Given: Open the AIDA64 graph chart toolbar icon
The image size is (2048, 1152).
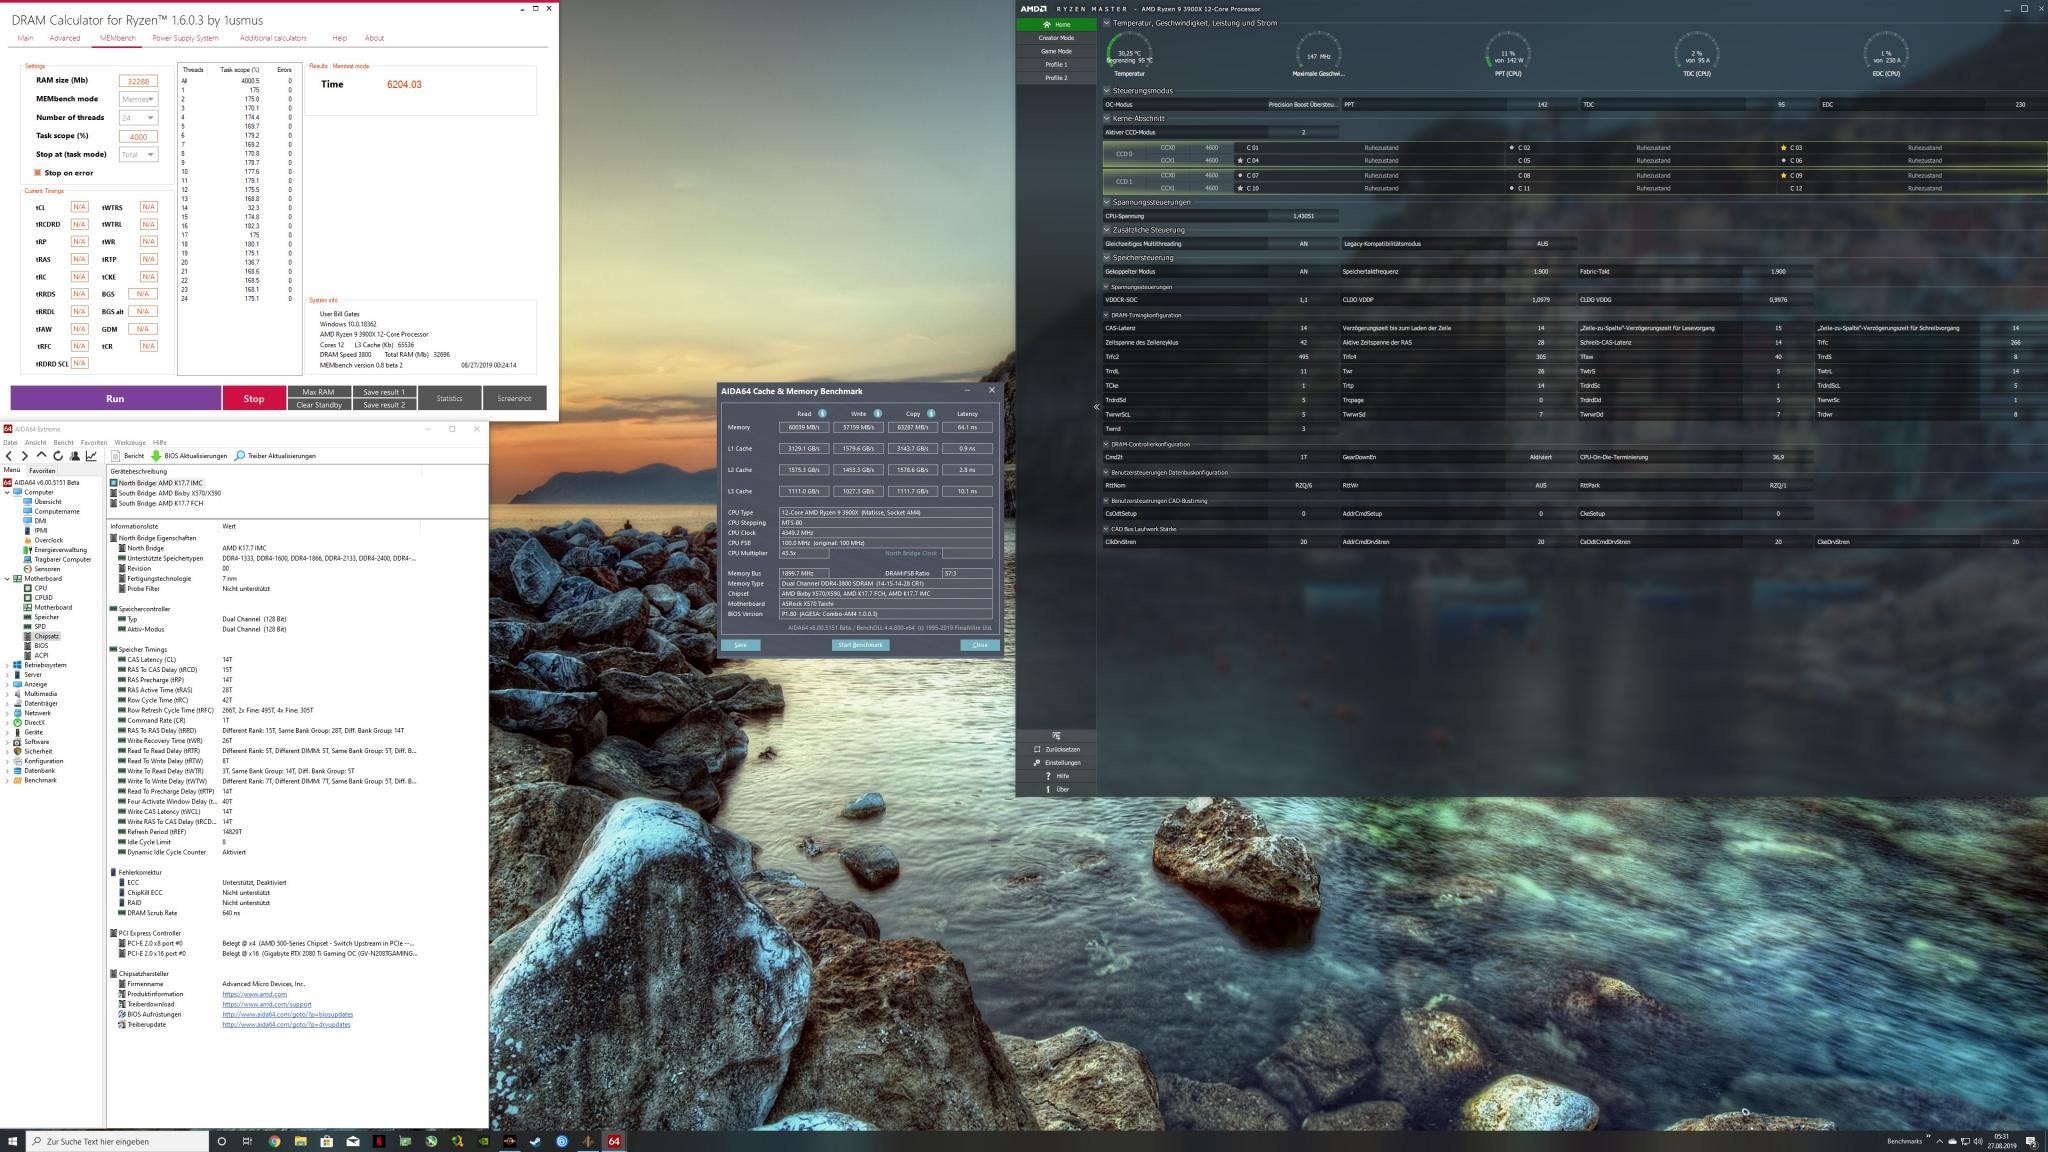Looking at the screenshot, I should point(91,456).
